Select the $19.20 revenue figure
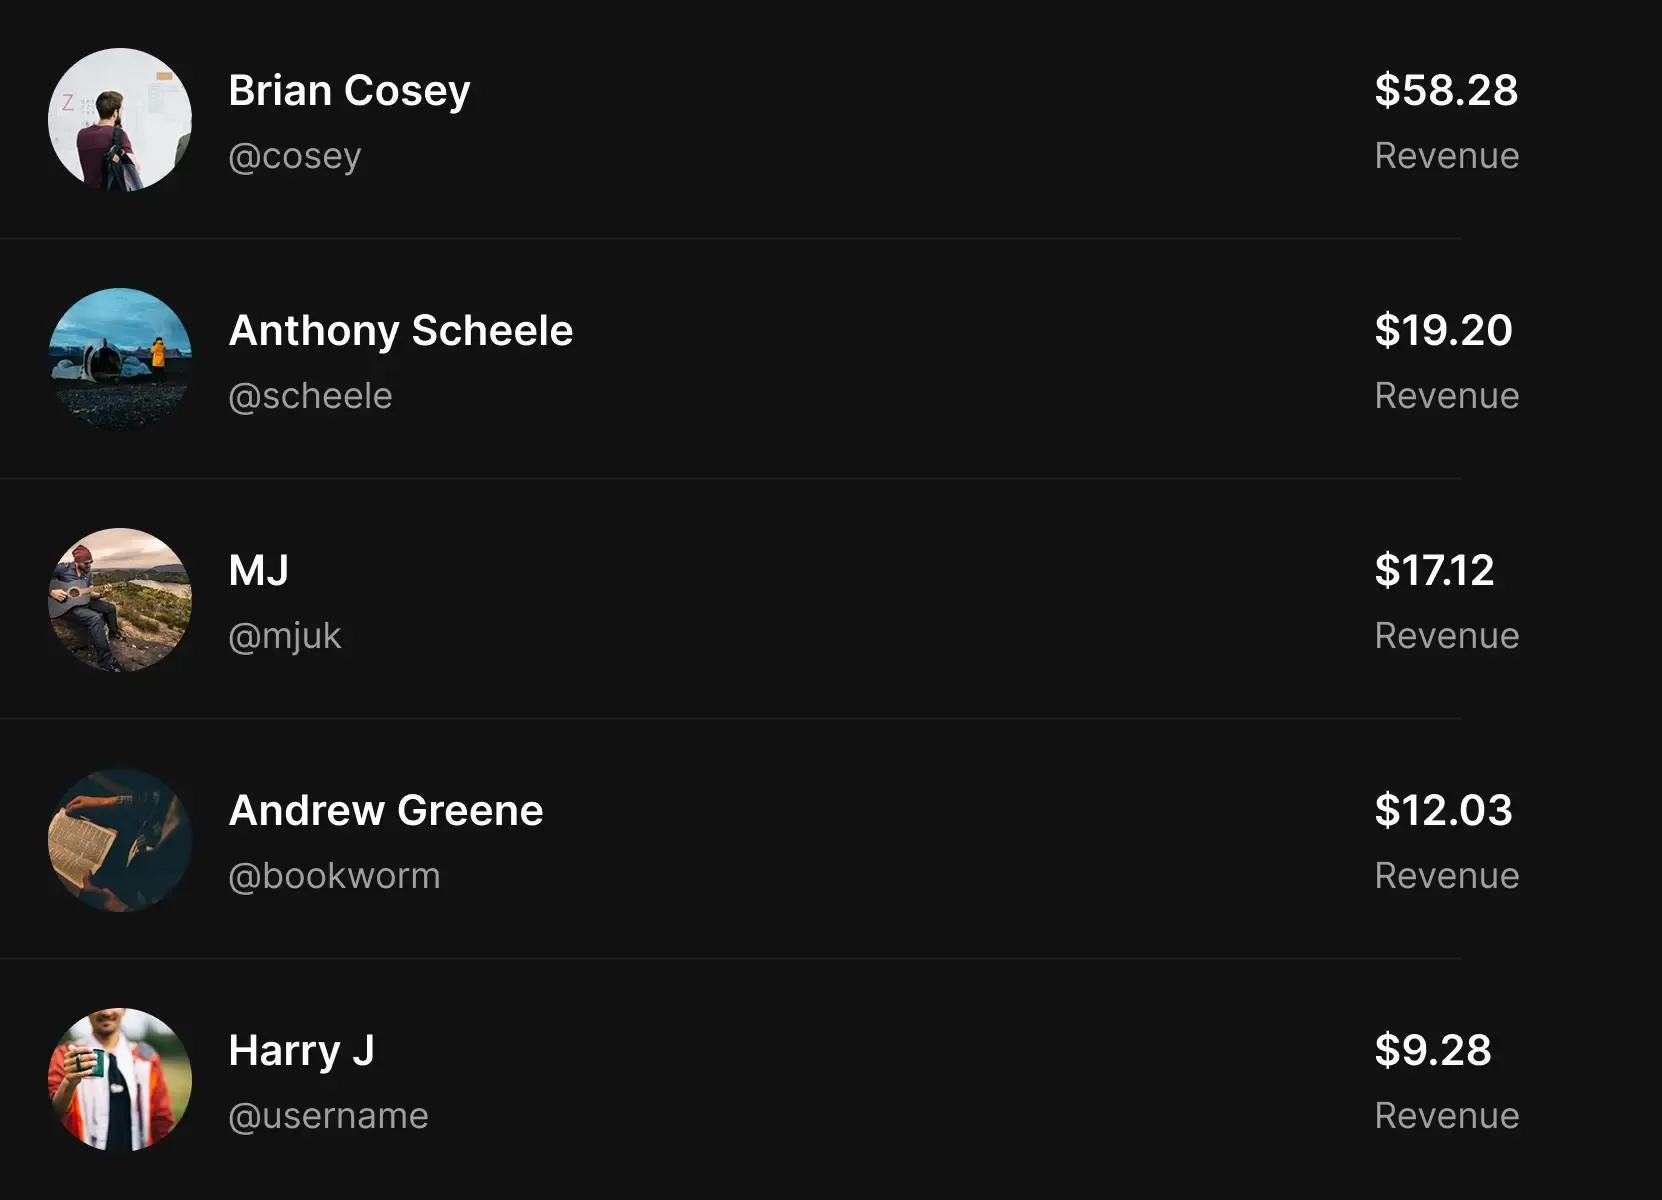The image size is (1662, 1200). click(x=1443, y=331)
